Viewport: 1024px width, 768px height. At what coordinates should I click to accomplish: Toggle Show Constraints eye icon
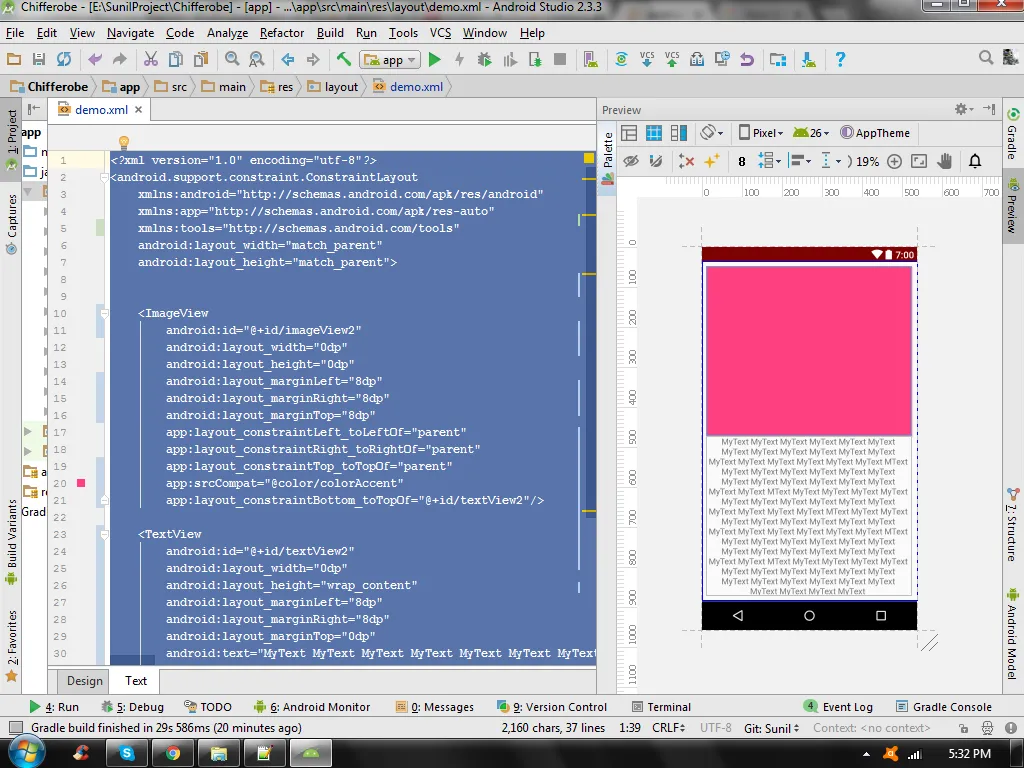pos(630,161)
